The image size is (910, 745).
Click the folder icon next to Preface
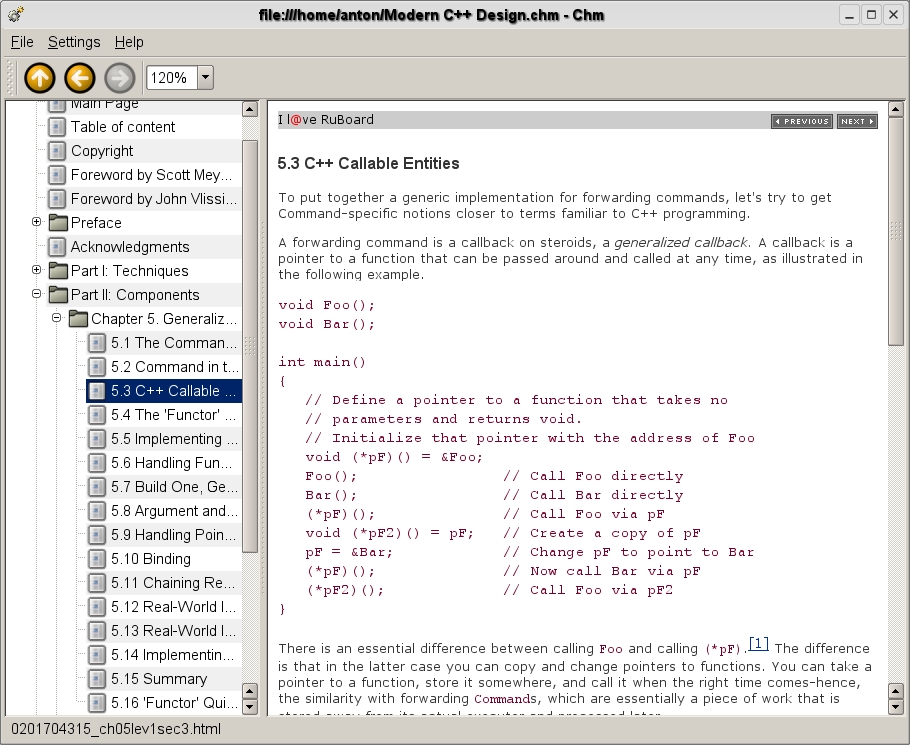[58, 222]
